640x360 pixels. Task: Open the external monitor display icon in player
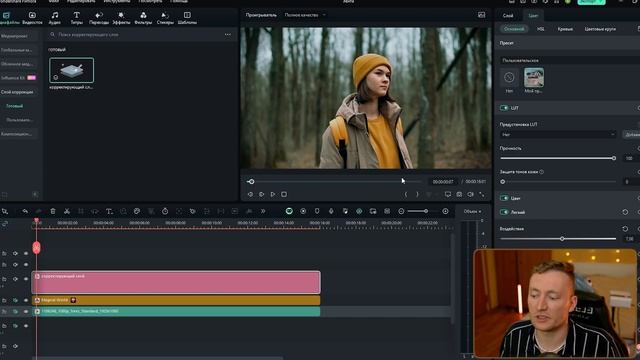tap(448, 194)
